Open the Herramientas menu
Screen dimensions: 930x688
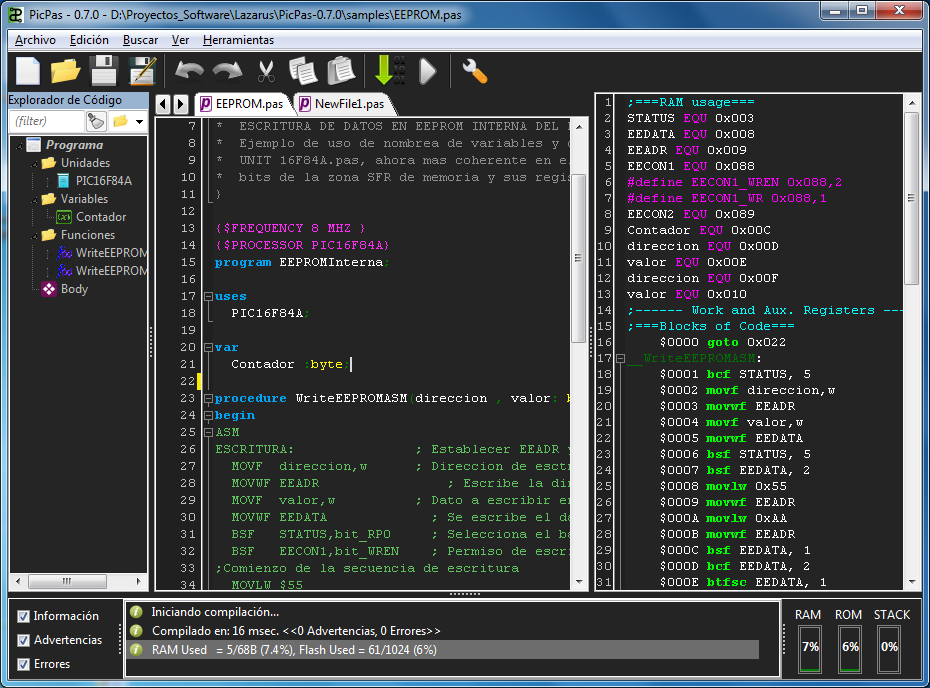[238, 40]
